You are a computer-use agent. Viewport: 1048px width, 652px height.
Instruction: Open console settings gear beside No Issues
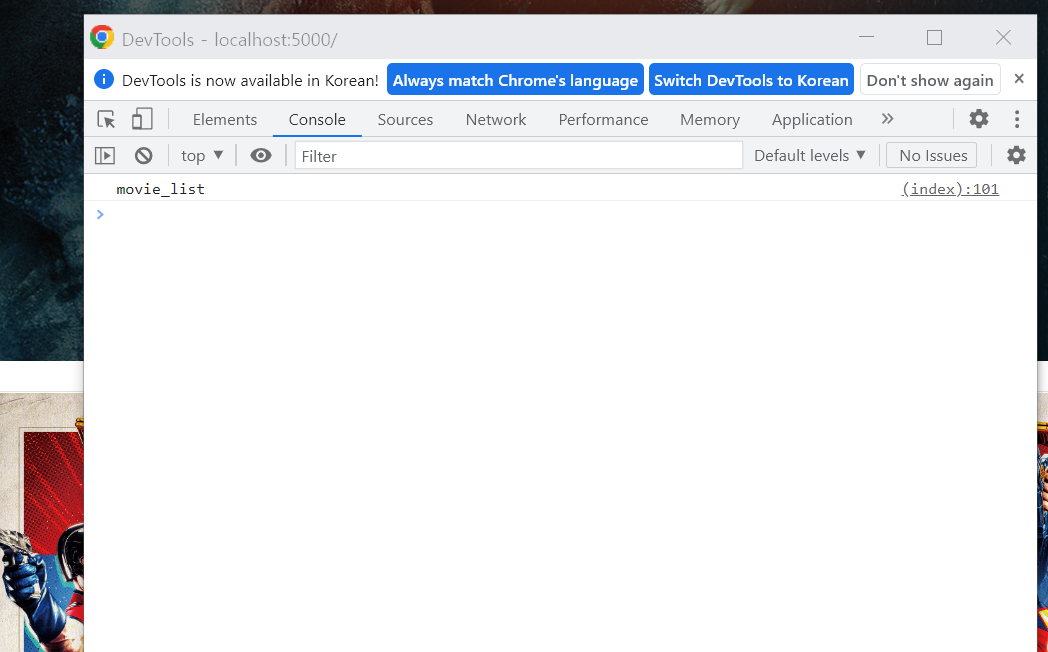click(1016, 156)
